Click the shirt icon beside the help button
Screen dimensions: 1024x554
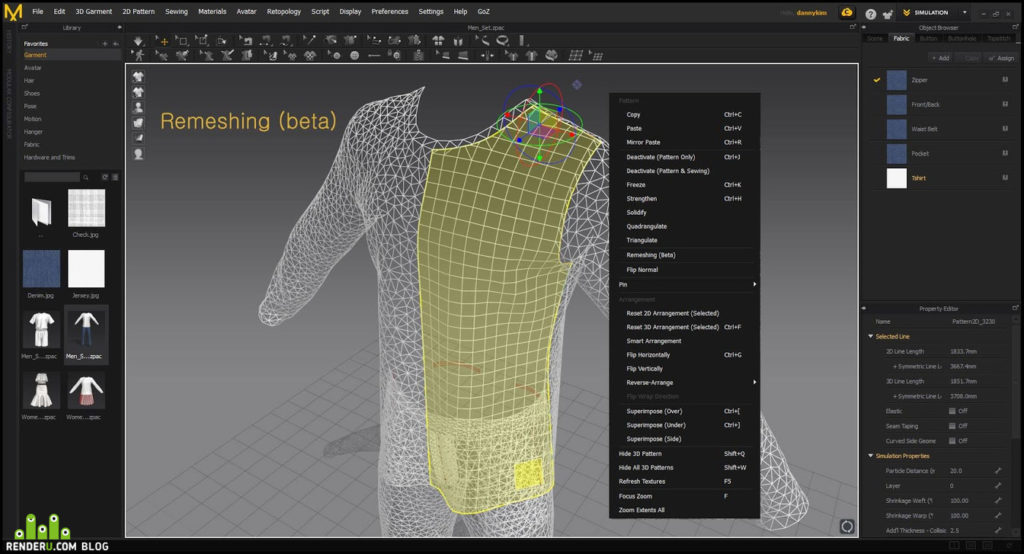(888, 13)
